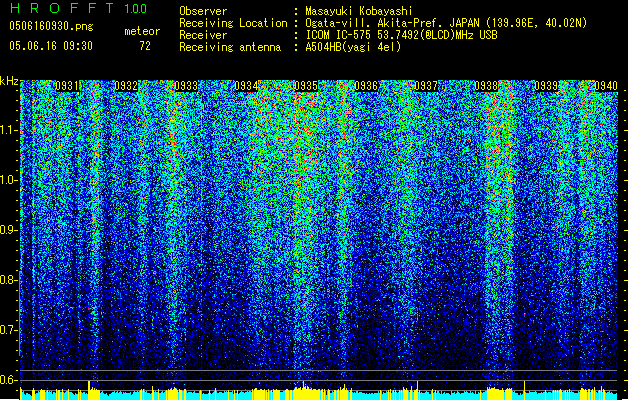Click time marker 0931
Viewport: 629px width, 400px height.
[67, 86]
